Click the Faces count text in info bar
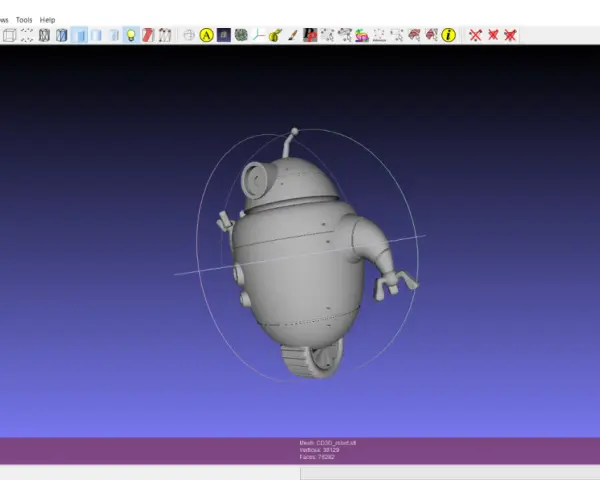Screen dimensions: 600x480 [317, 457]
